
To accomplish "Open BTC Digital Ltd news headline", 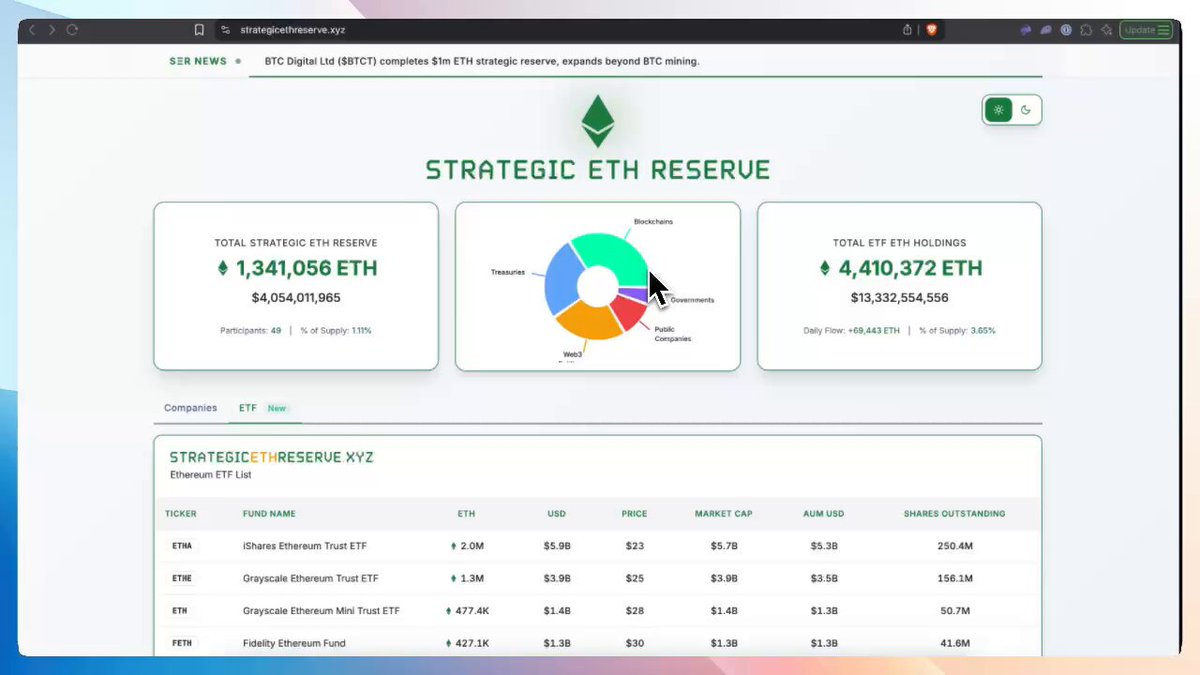I will (x=482, y=61).
